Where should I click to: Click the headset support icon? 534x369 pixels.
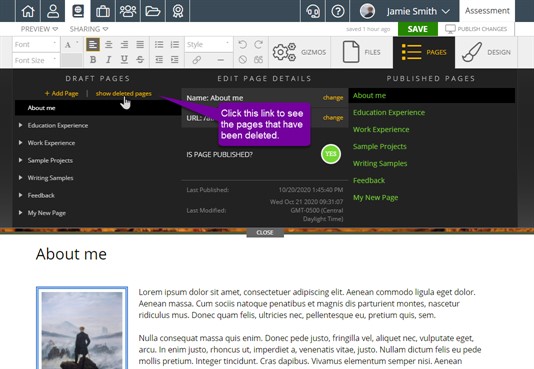(x=313, y=11)
